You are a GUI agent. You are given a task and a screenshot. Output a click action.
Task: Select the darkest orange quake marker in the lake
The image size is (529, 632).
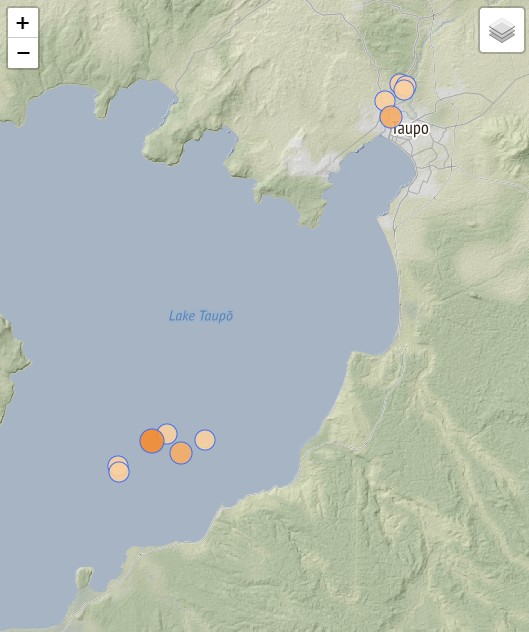pyautogui.click(x=152, y=441)
